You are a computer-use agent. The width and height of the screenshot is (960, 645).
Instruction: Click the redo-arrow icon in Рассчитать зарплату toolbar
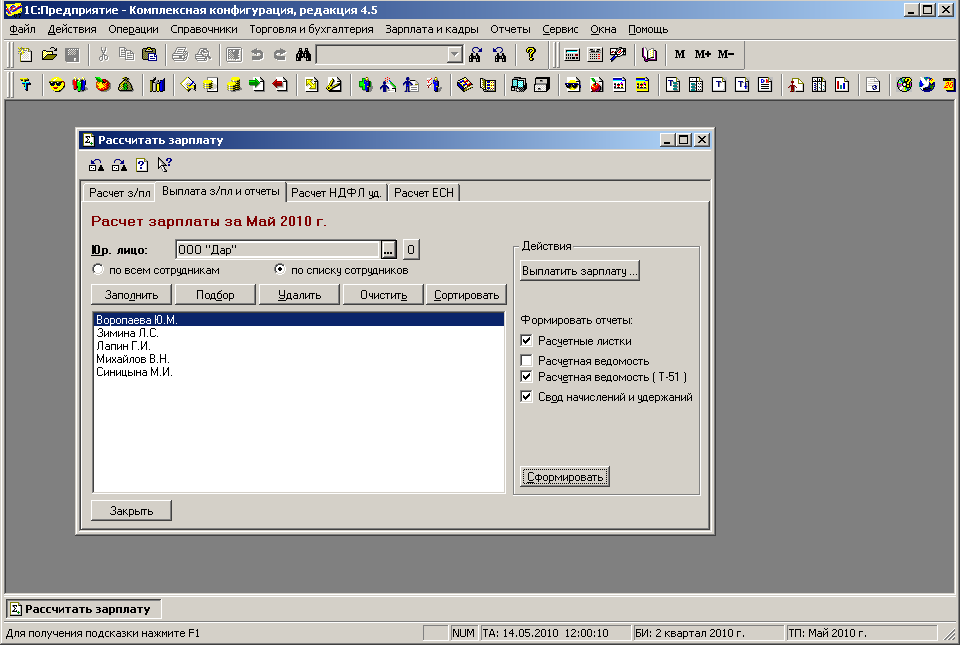119,165
